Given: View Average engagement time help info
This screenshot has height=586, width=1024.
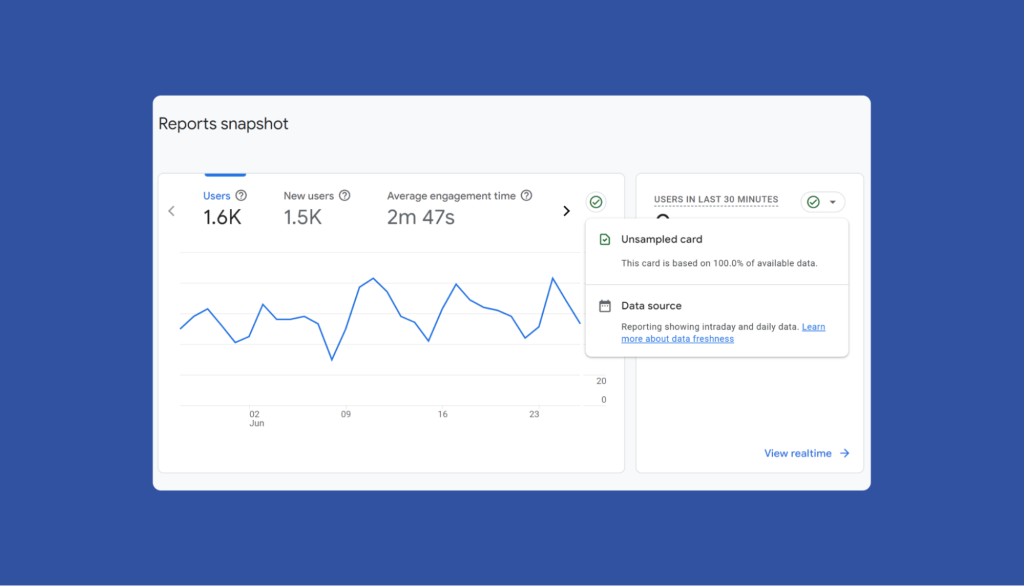Looking at the screenshot, I should (x=525, y=195).
